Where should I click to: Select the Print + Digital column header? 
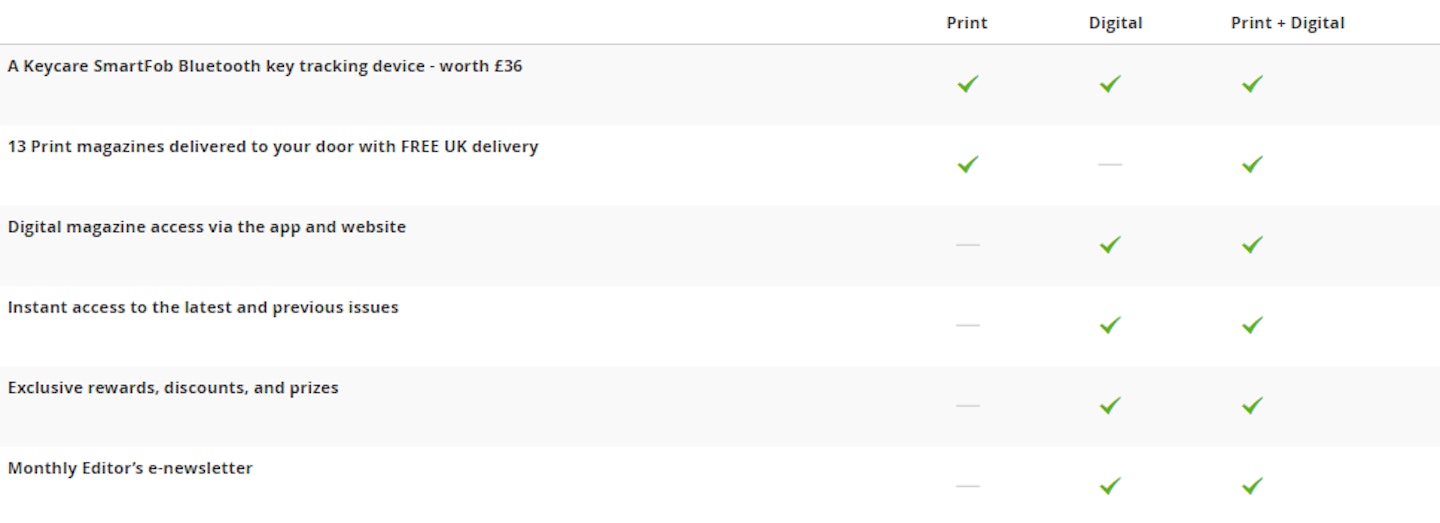(1287, 23)
